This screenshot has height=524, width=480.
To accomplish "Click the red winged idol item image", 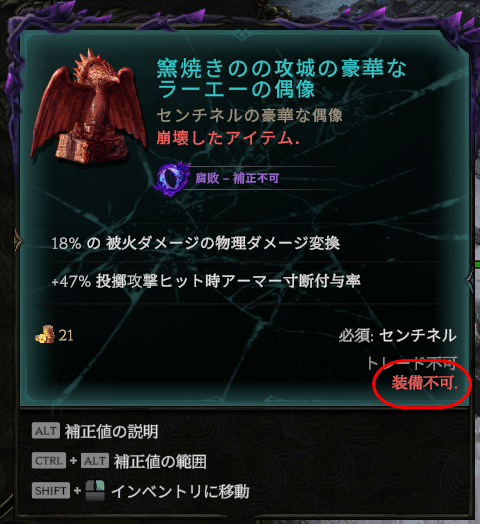I will tap(89, 108).
